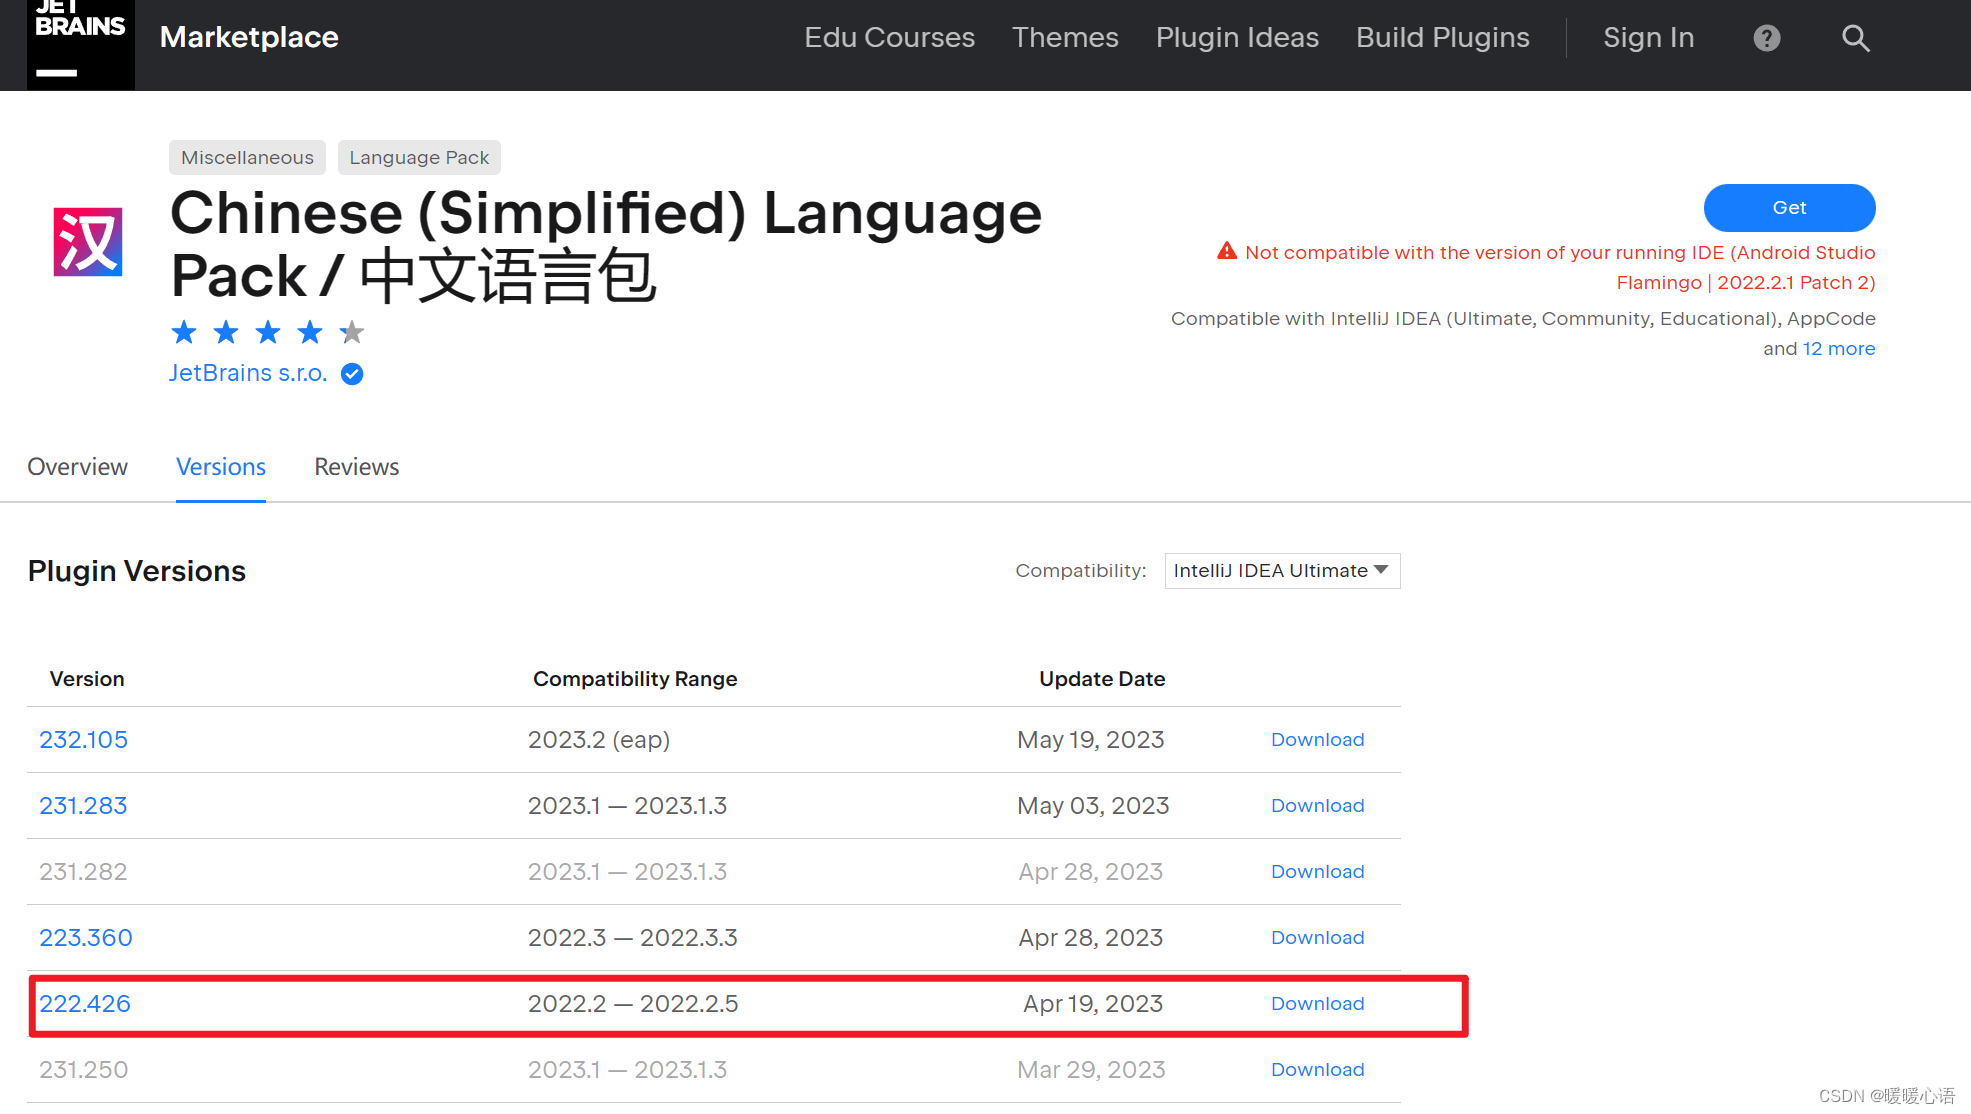1971x1114 pixels.
Task: Click Sign In in the header
Action: tap(1648, 38)
